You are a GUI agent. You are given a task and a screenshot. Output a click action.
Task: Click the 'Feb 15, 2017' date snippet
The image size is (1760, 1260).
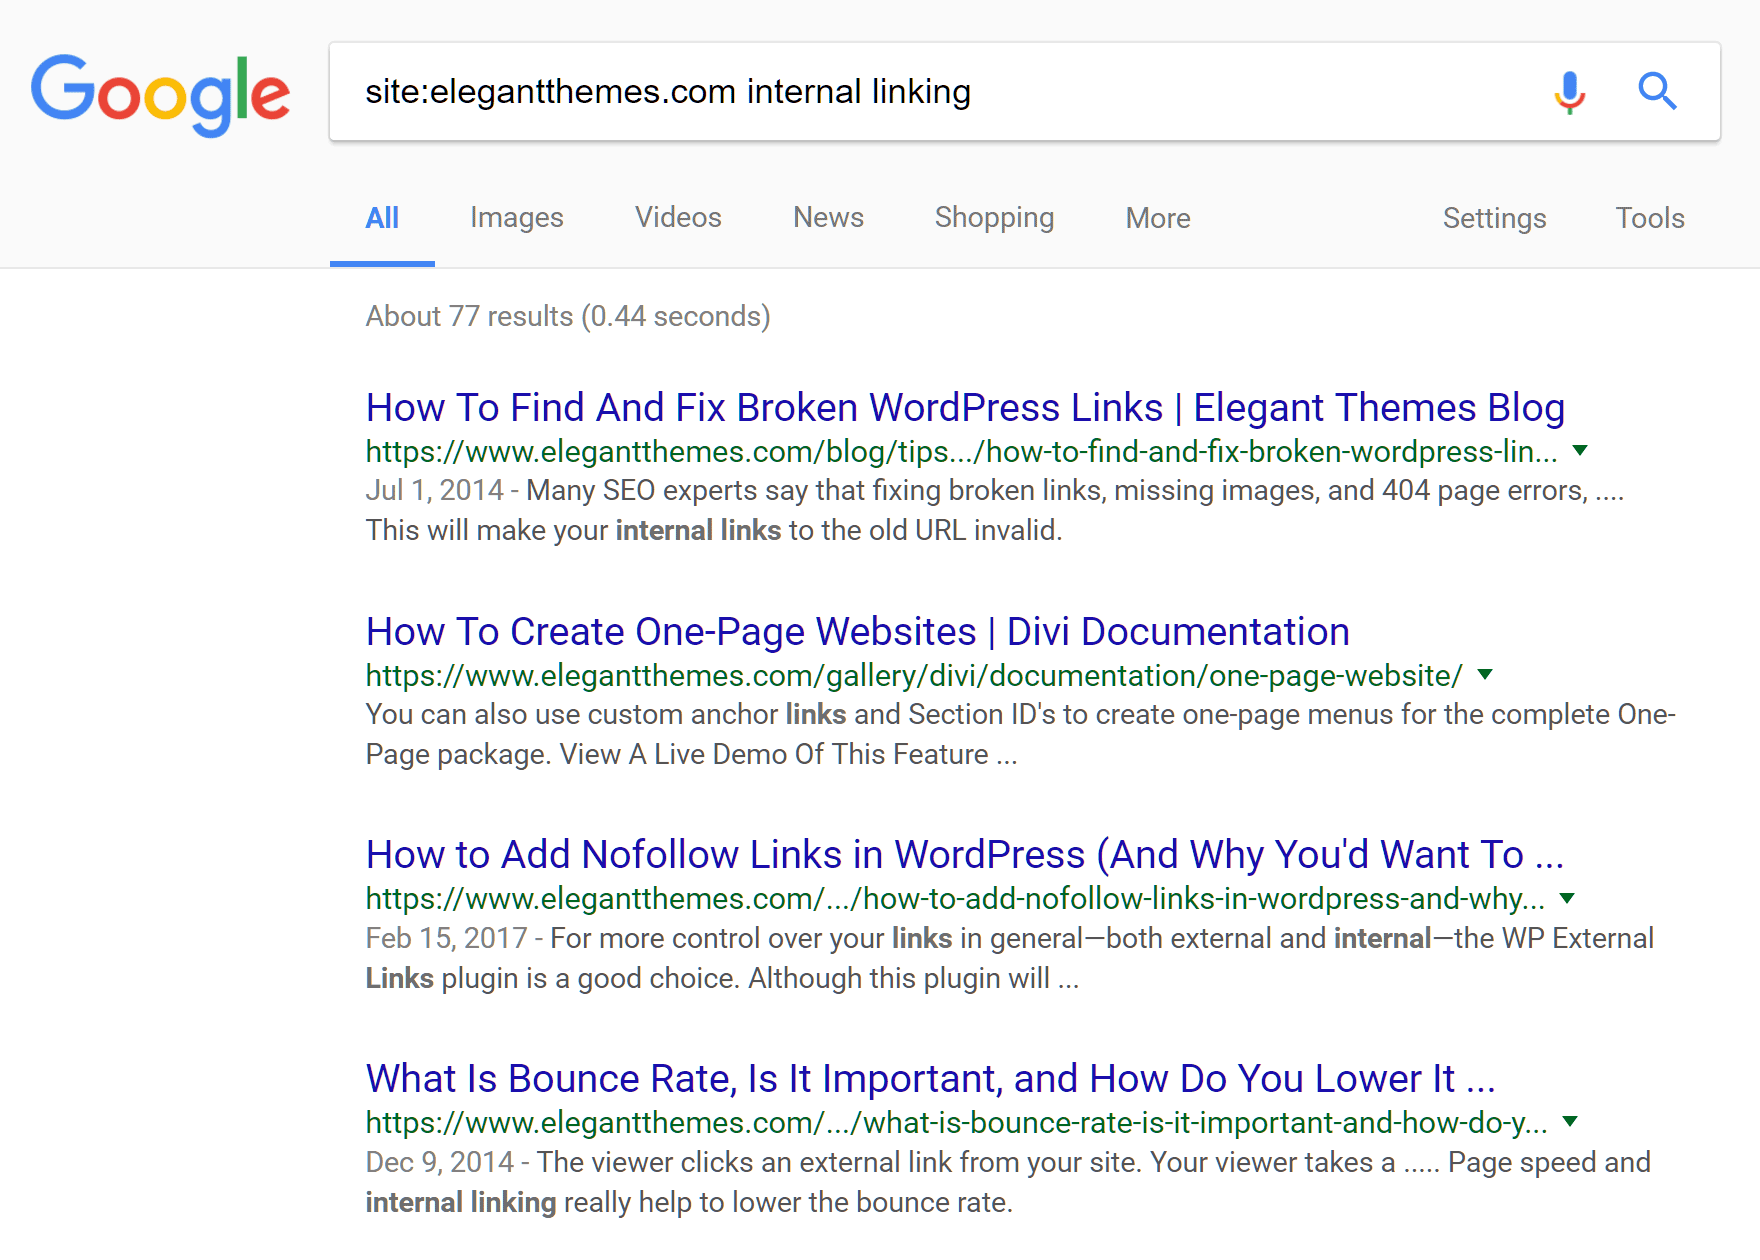(446, 938)
